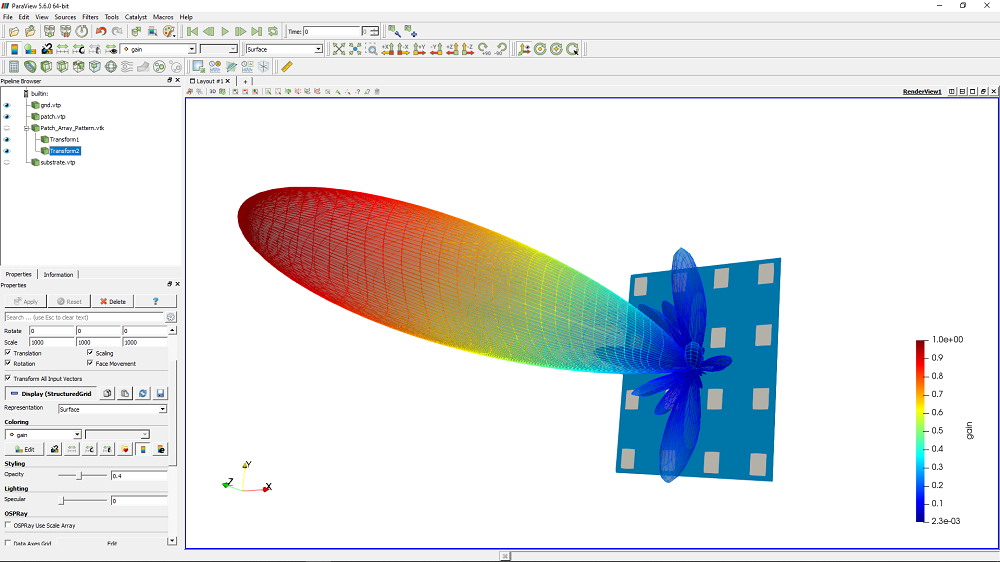Uncheck the Translation checkbox

tap(8, 353)
